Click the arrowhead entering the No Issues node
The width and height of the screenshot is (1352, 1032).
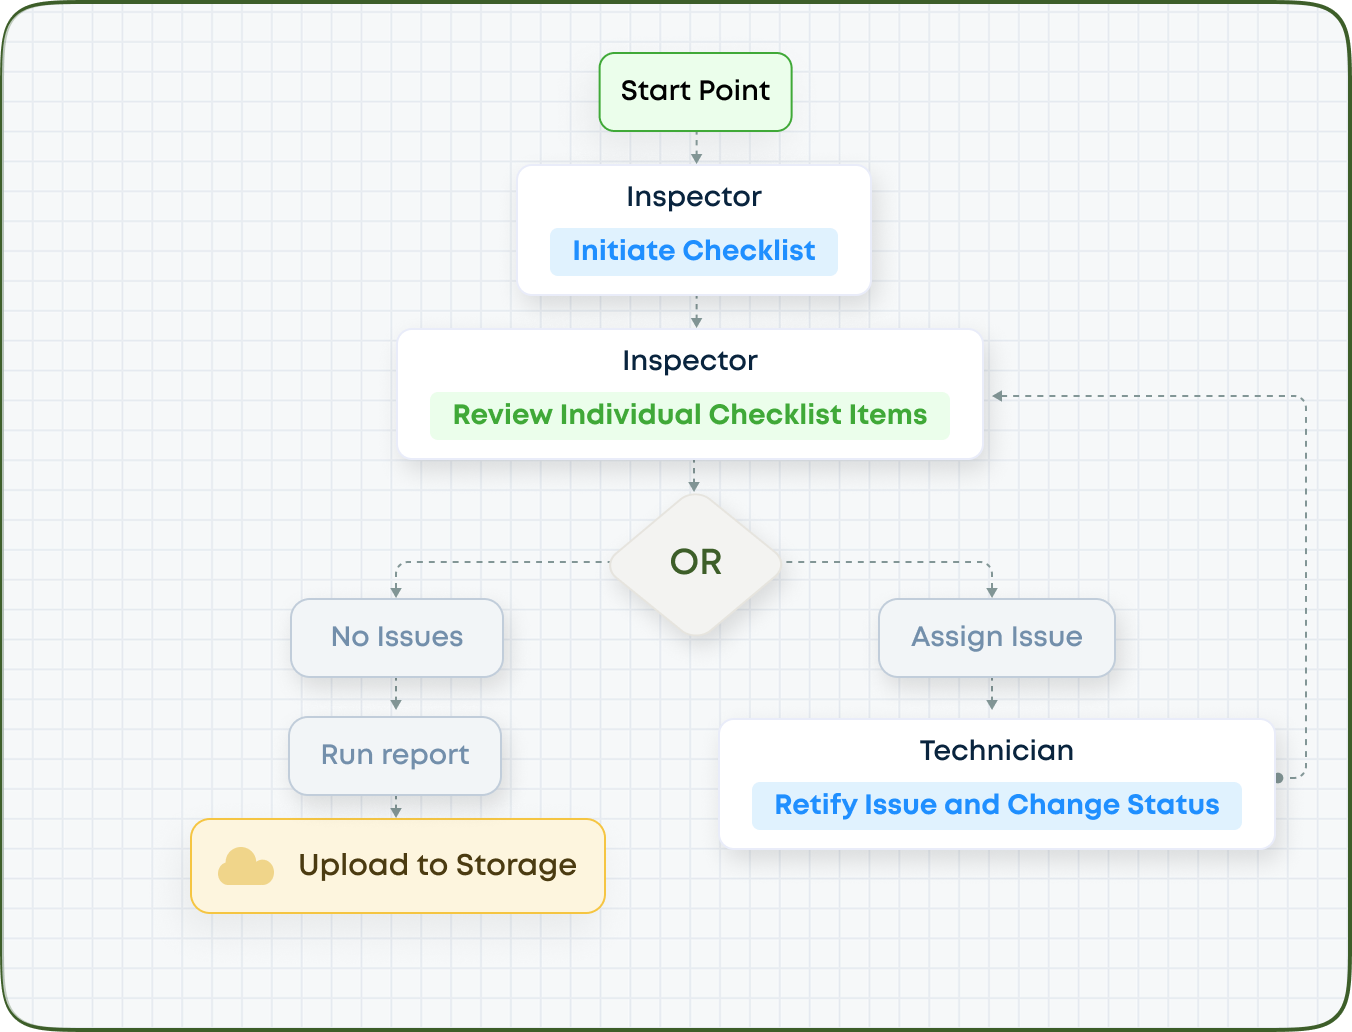pos(396,592)
